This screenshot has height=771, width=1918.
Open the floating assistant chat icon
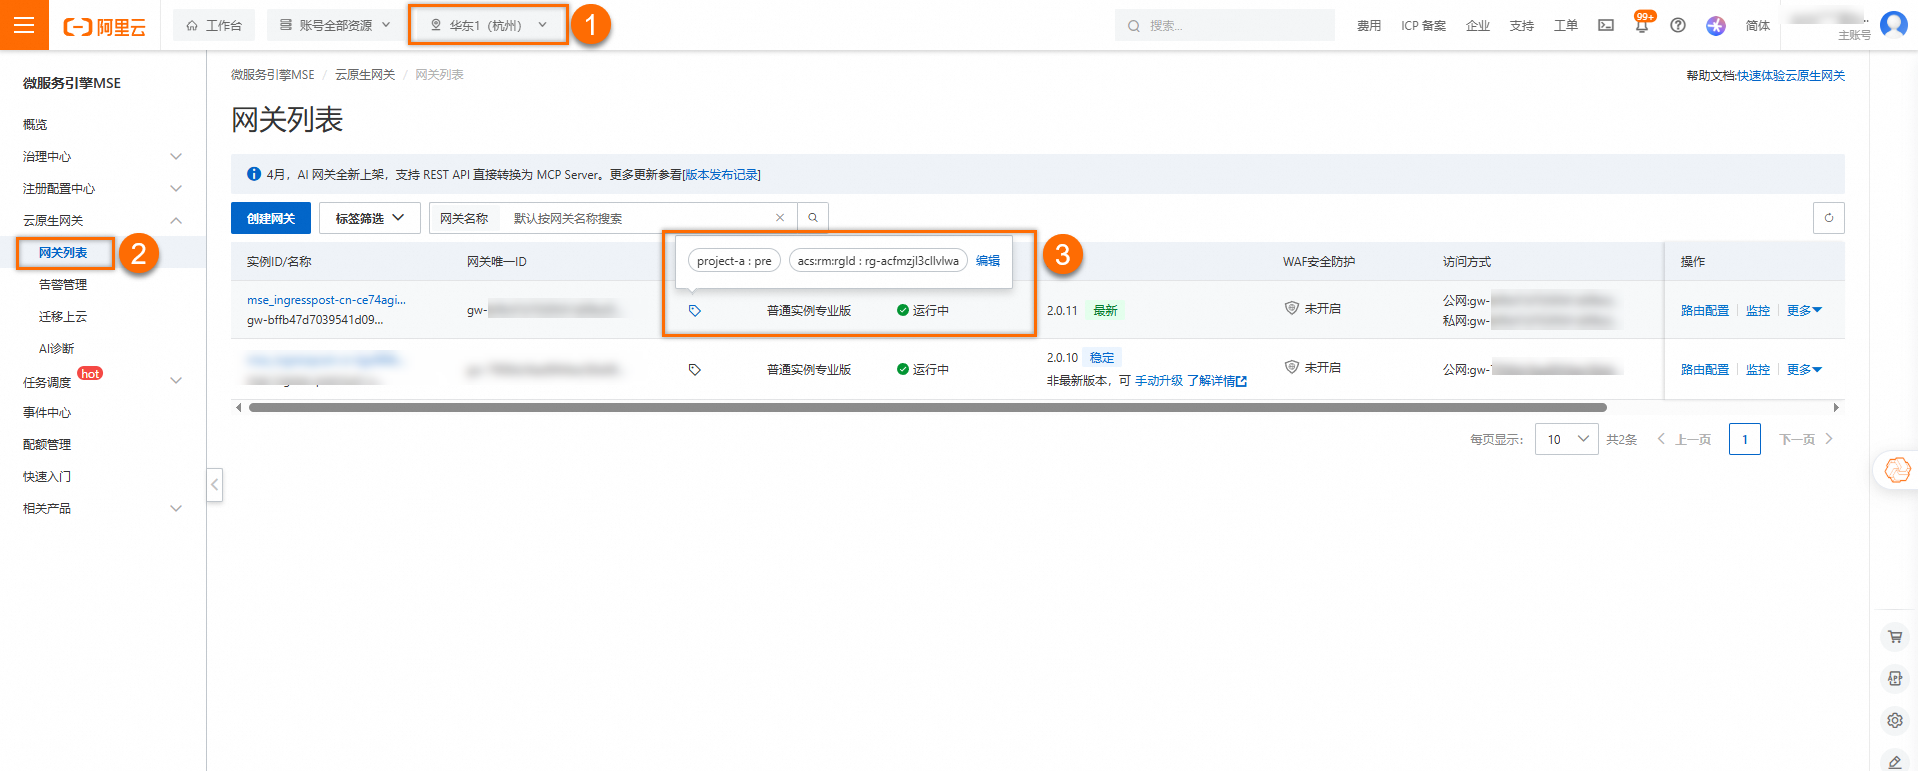coord(1896,470)
